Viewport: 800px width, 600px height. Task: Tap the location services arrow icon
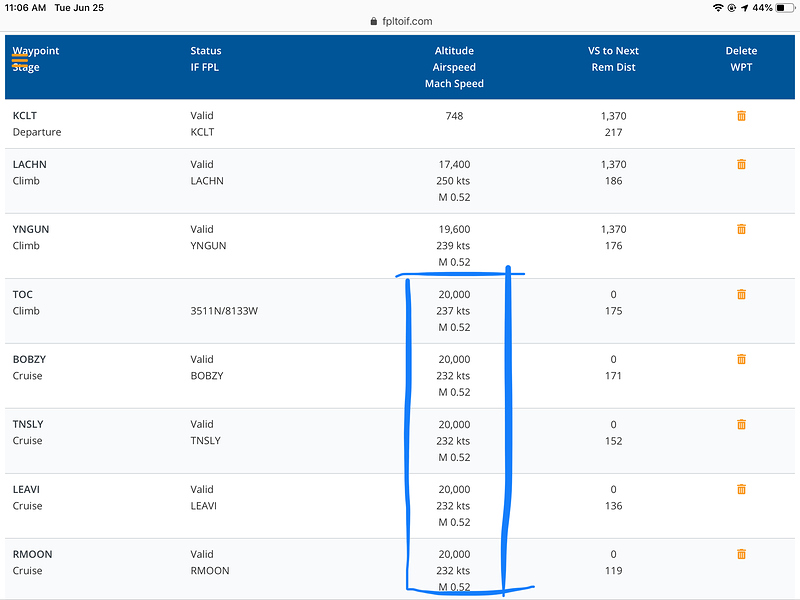745,8
